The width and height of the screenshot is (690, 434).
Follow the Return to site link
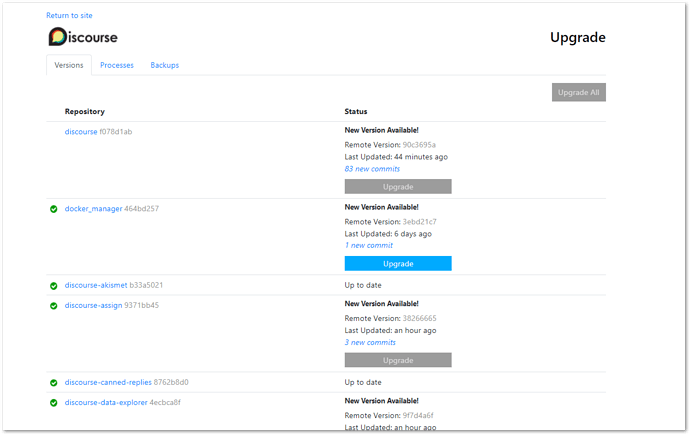coord(70,15)
